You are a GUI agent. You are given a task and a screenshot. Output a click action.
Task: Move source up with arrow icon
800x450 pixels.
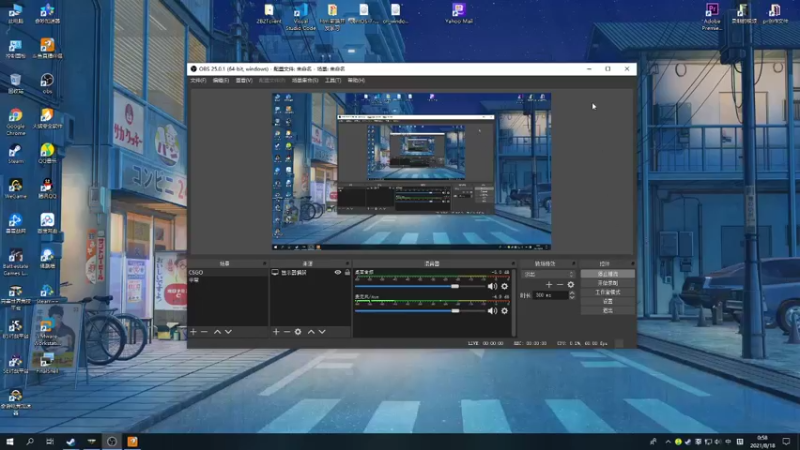coord(311,332)
